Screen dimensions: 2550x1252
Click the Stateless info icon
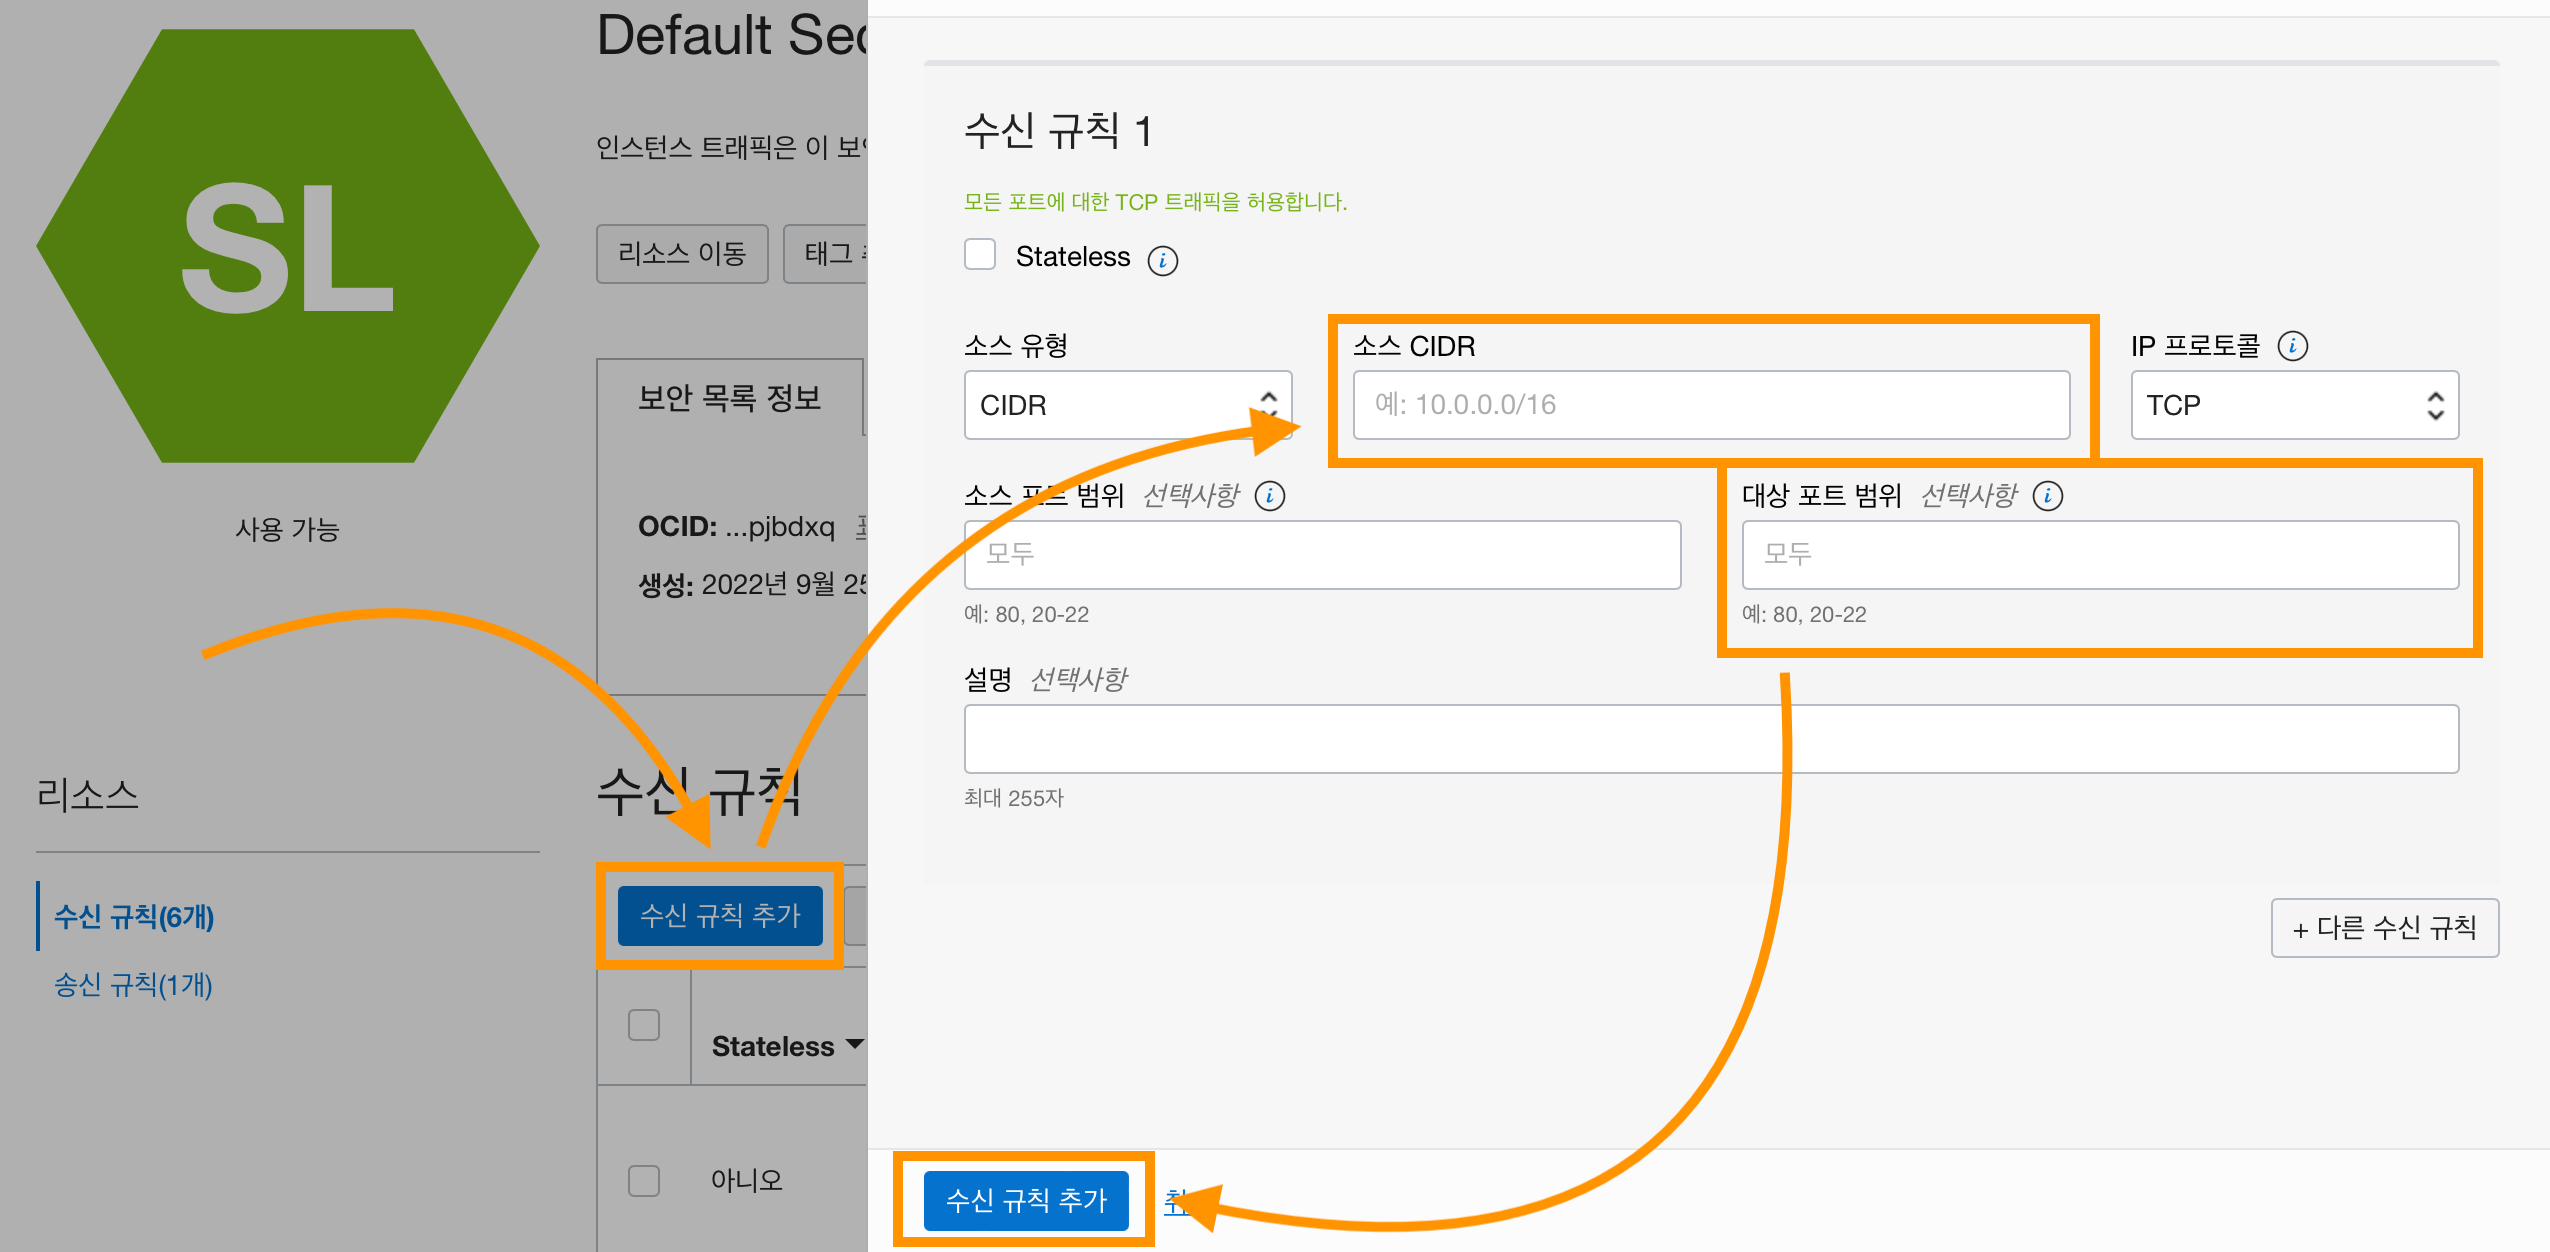pos(1162,260)
